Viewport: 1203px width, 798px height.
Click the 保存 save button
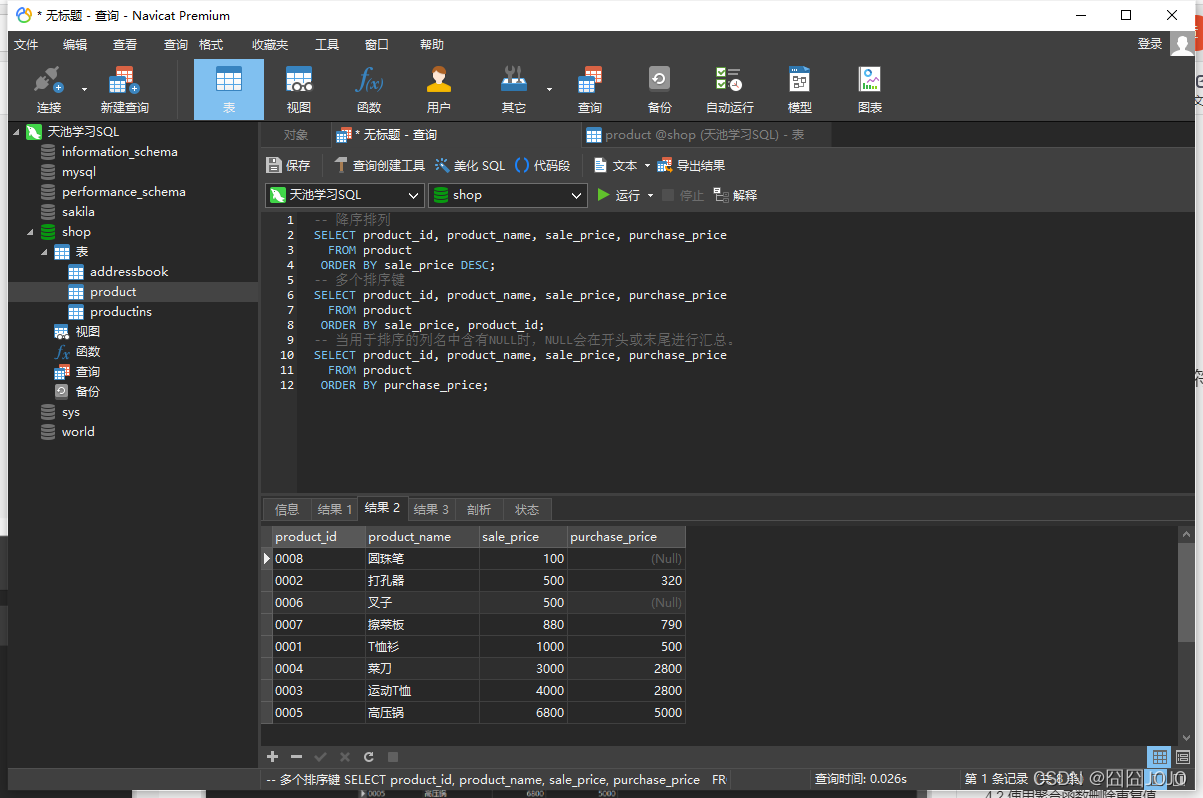(288, 165)
